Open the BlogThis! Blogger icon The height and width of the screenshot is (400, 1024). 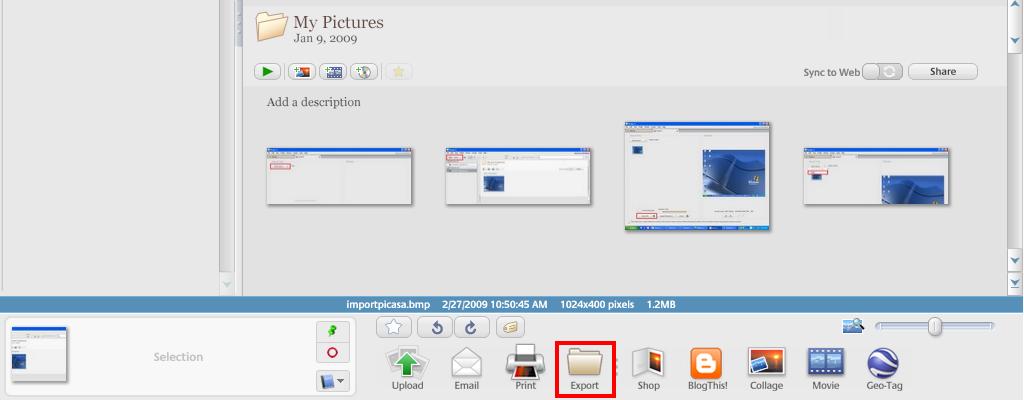pos(707,362)
